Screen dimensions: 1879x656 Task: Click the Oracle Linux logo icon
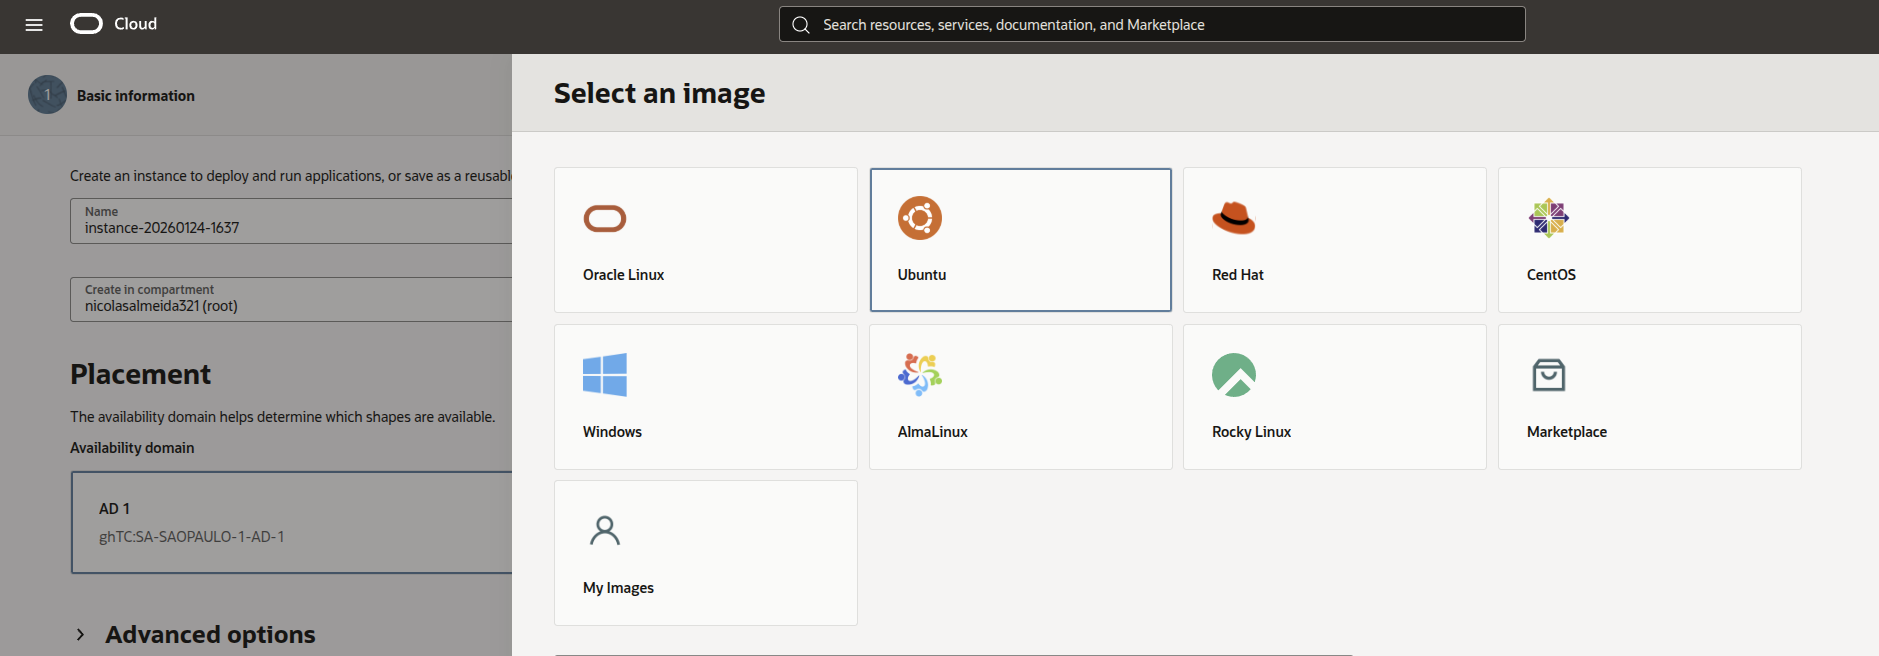pos(605,218)
